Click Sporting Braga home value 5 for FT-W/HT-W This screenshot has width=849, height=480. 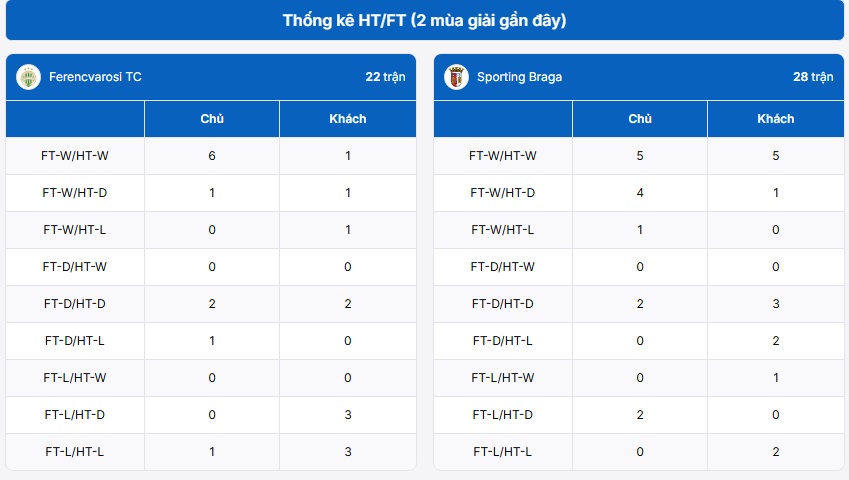[x=639, y=156]
